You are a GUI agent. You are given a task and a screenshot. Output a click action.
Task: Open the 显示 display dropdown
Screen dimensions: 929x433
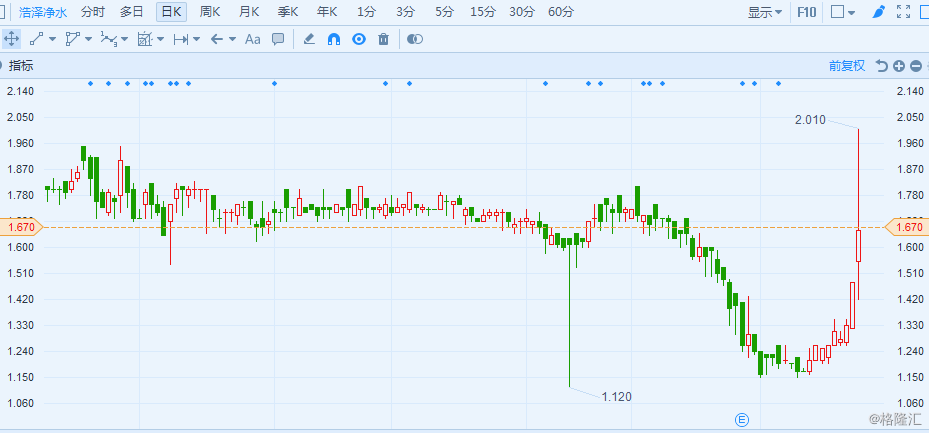pyautogui.click(x=765, y=13)
